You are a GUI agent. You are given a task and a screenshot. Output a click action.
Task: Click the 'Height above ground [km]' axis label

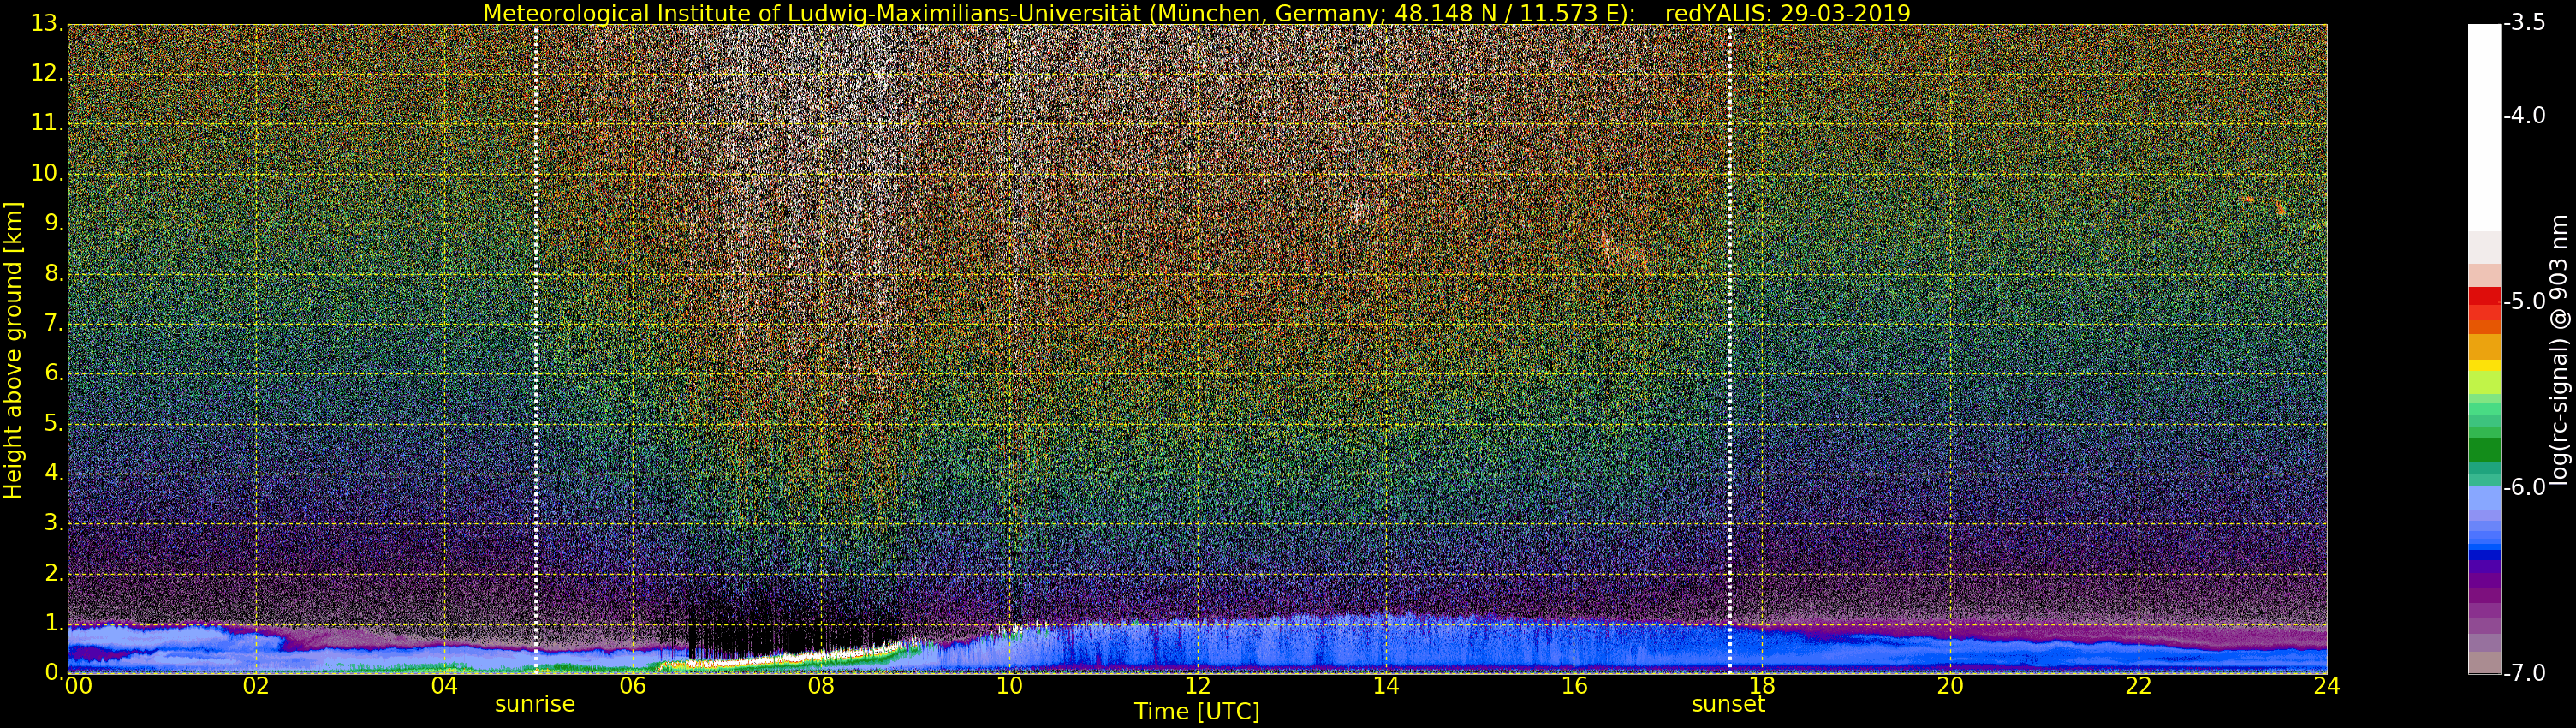click(x=13, y=350)
